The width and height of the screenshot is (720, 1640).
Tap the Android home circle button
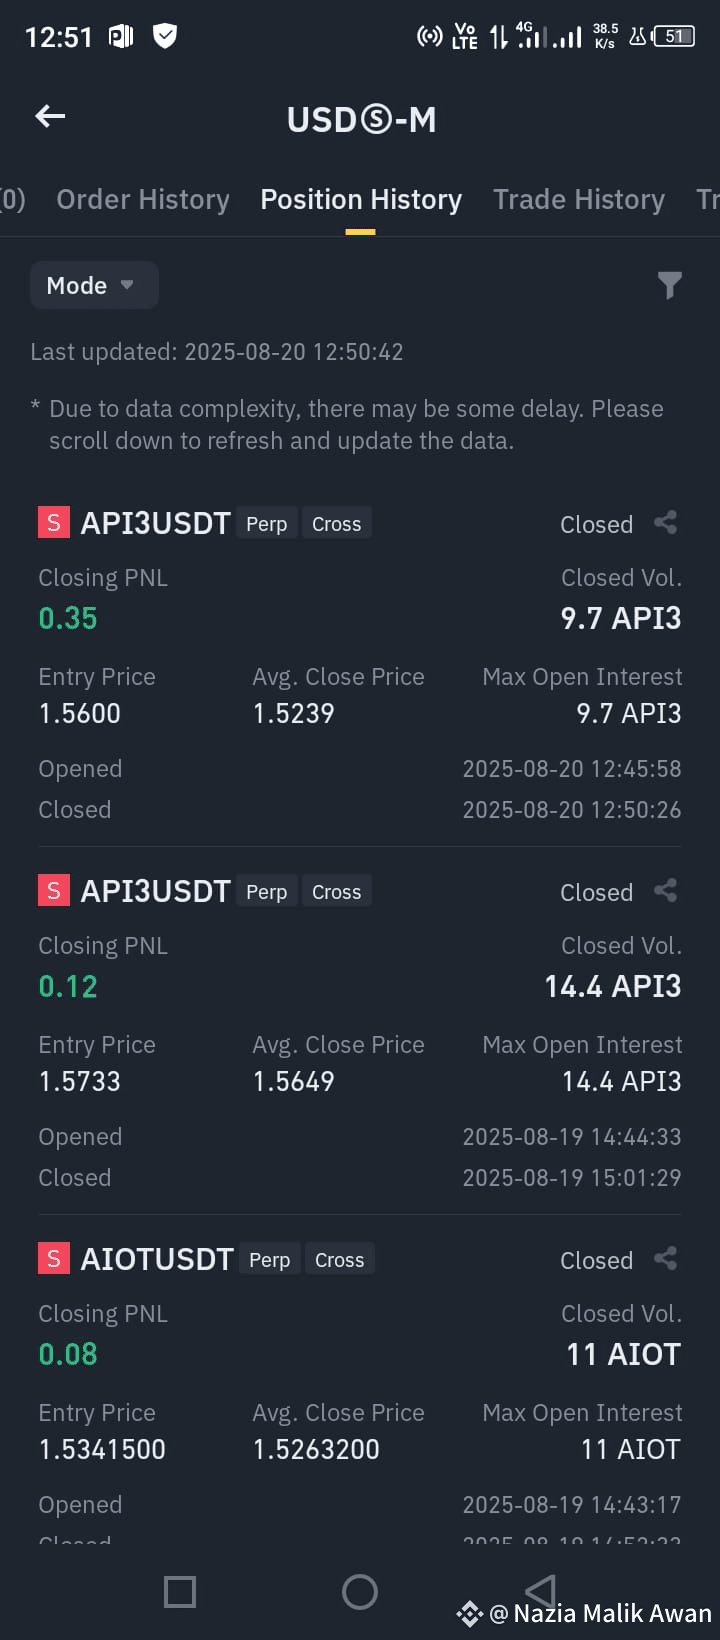360,1591
